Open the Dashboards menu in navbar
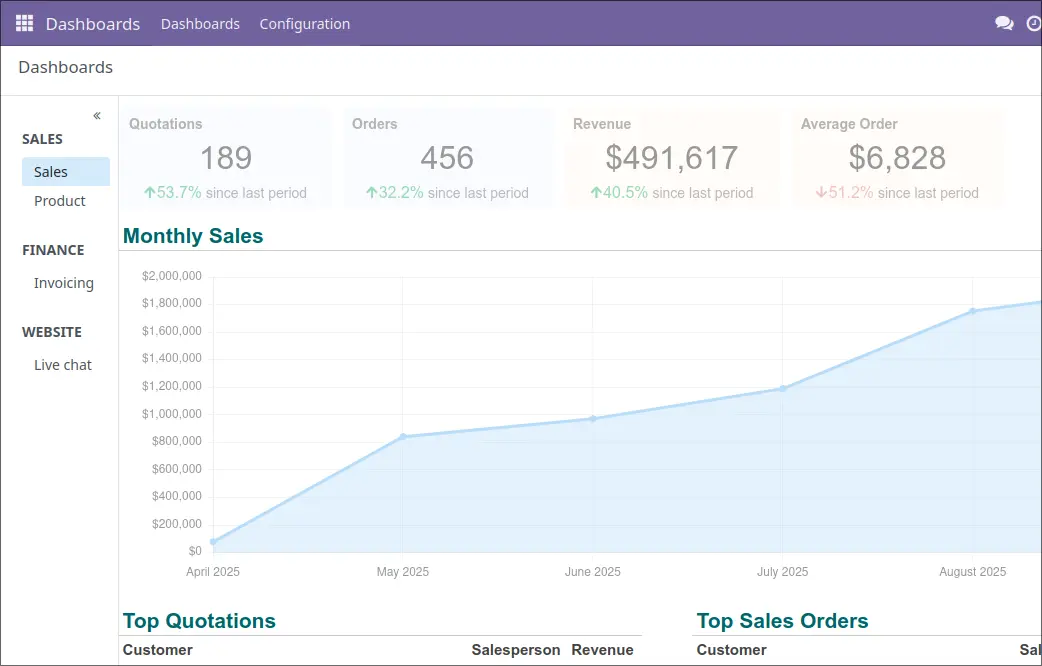 [200, 24]
